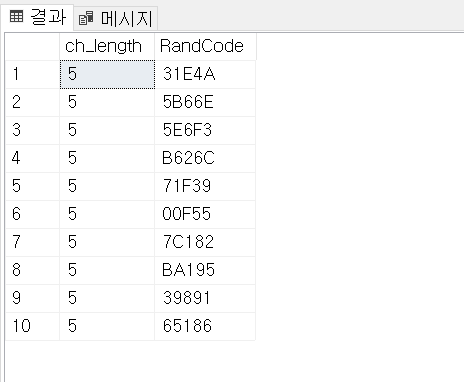Click ch_length cell beside 00F55

coord(107,214)
